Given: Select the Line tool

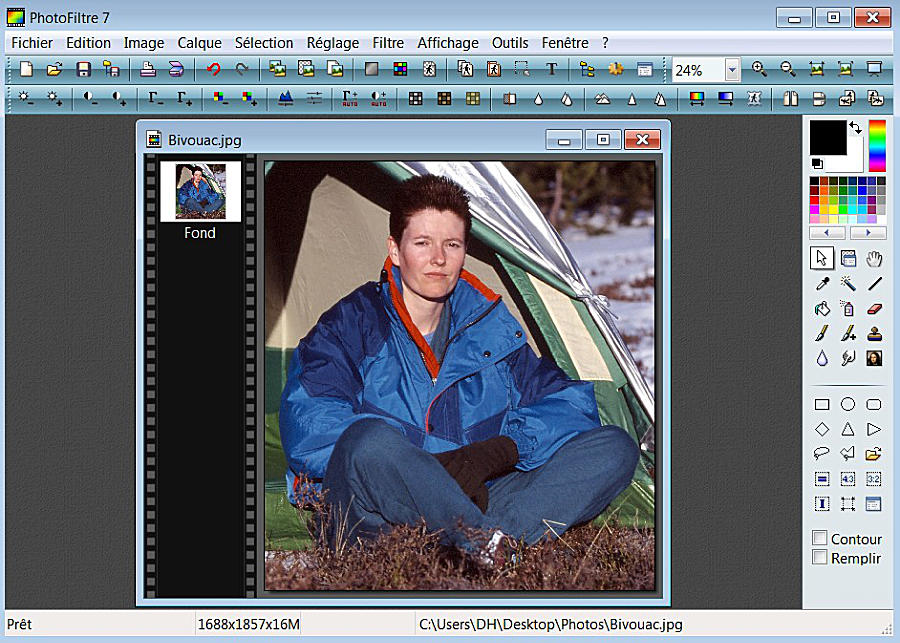Looking at the screenshot, I should coord(874,284).
